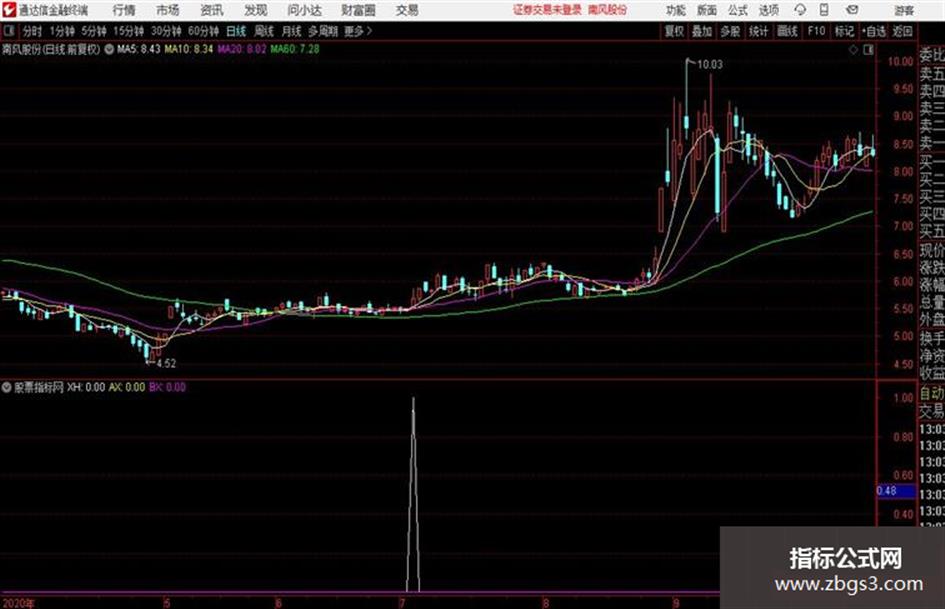
Task: Click the 复权 toolbar button
Action: (673, 31)
